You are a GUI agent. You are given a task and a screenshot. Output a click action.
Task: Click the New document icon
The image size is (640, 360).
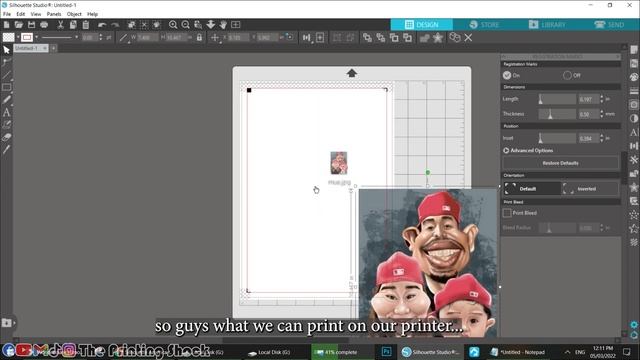(7, 25)
